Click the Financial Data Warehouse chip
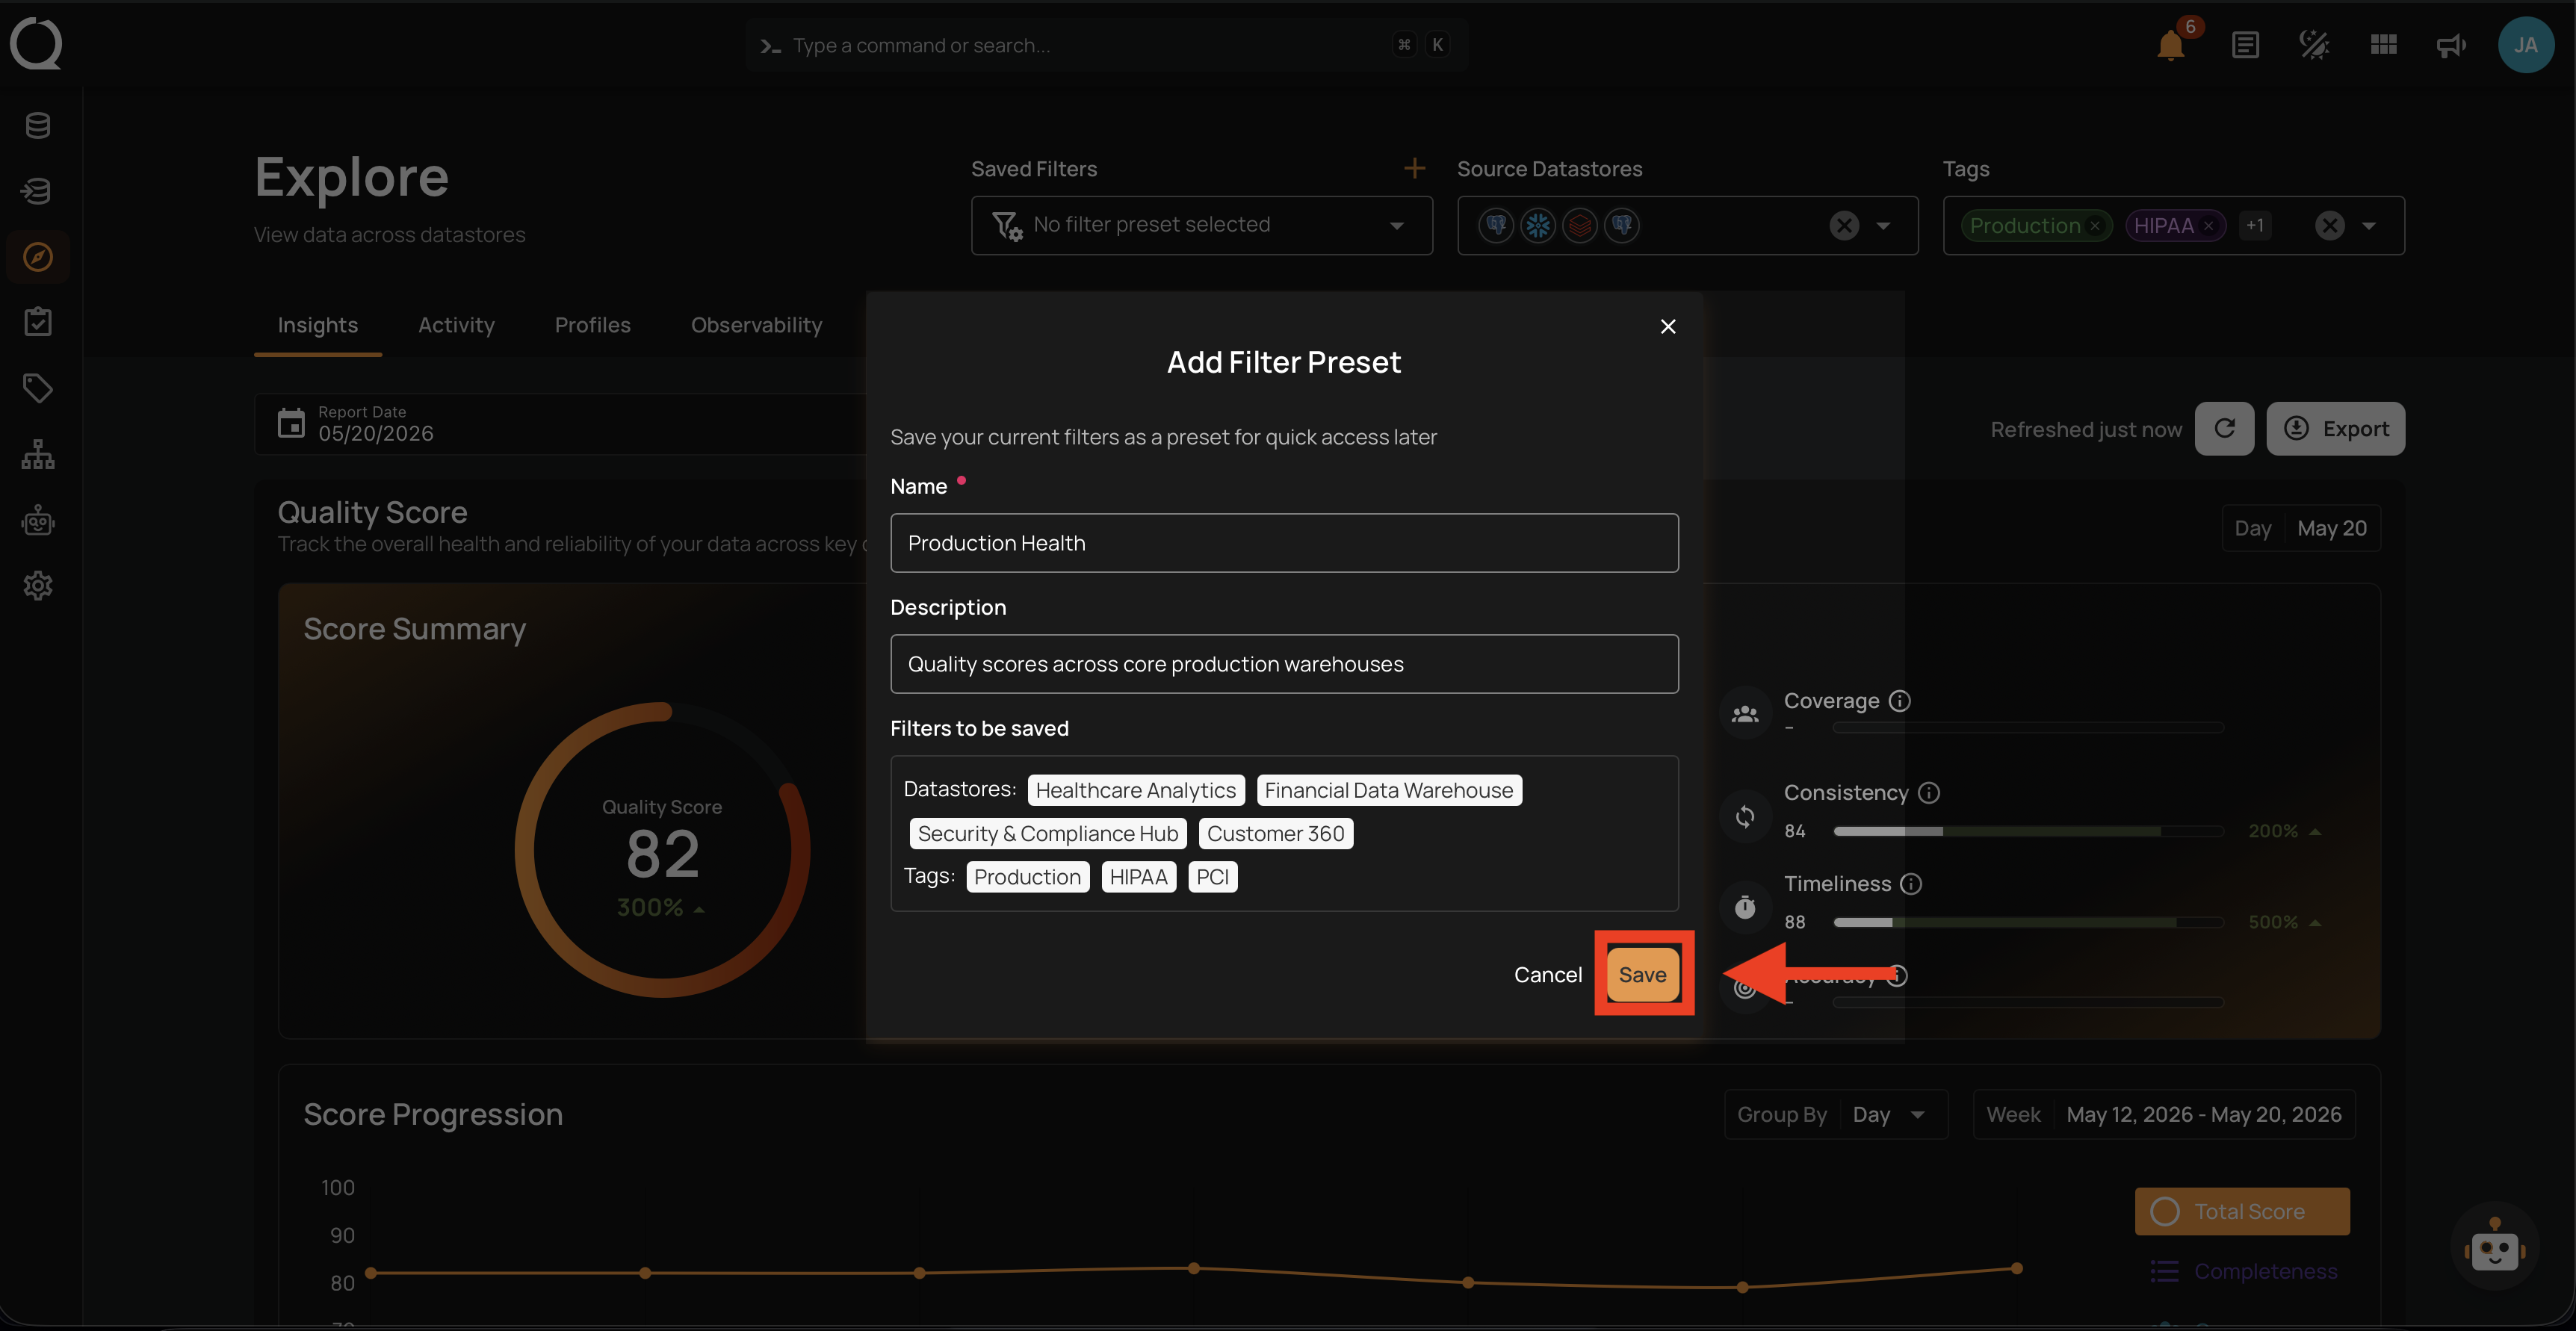2576x1331 pixels. (1389, 790)
